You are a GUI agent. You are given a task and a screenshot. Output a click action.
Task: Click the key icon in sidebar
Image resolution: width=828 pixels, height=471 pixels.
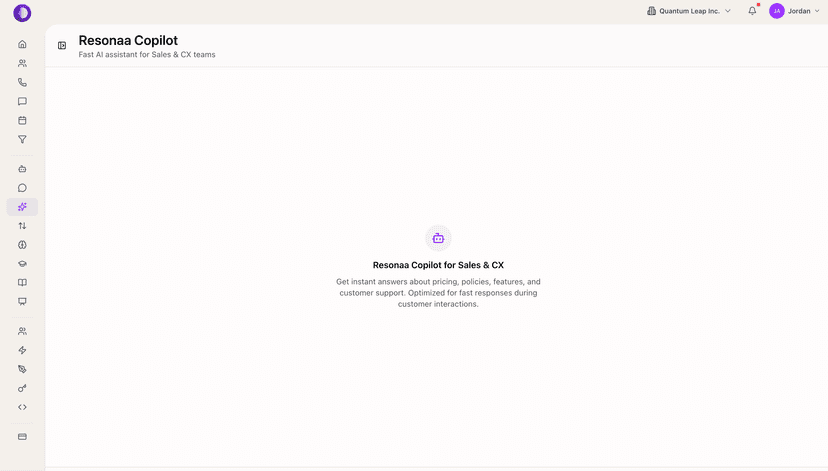tap(22, 388)
